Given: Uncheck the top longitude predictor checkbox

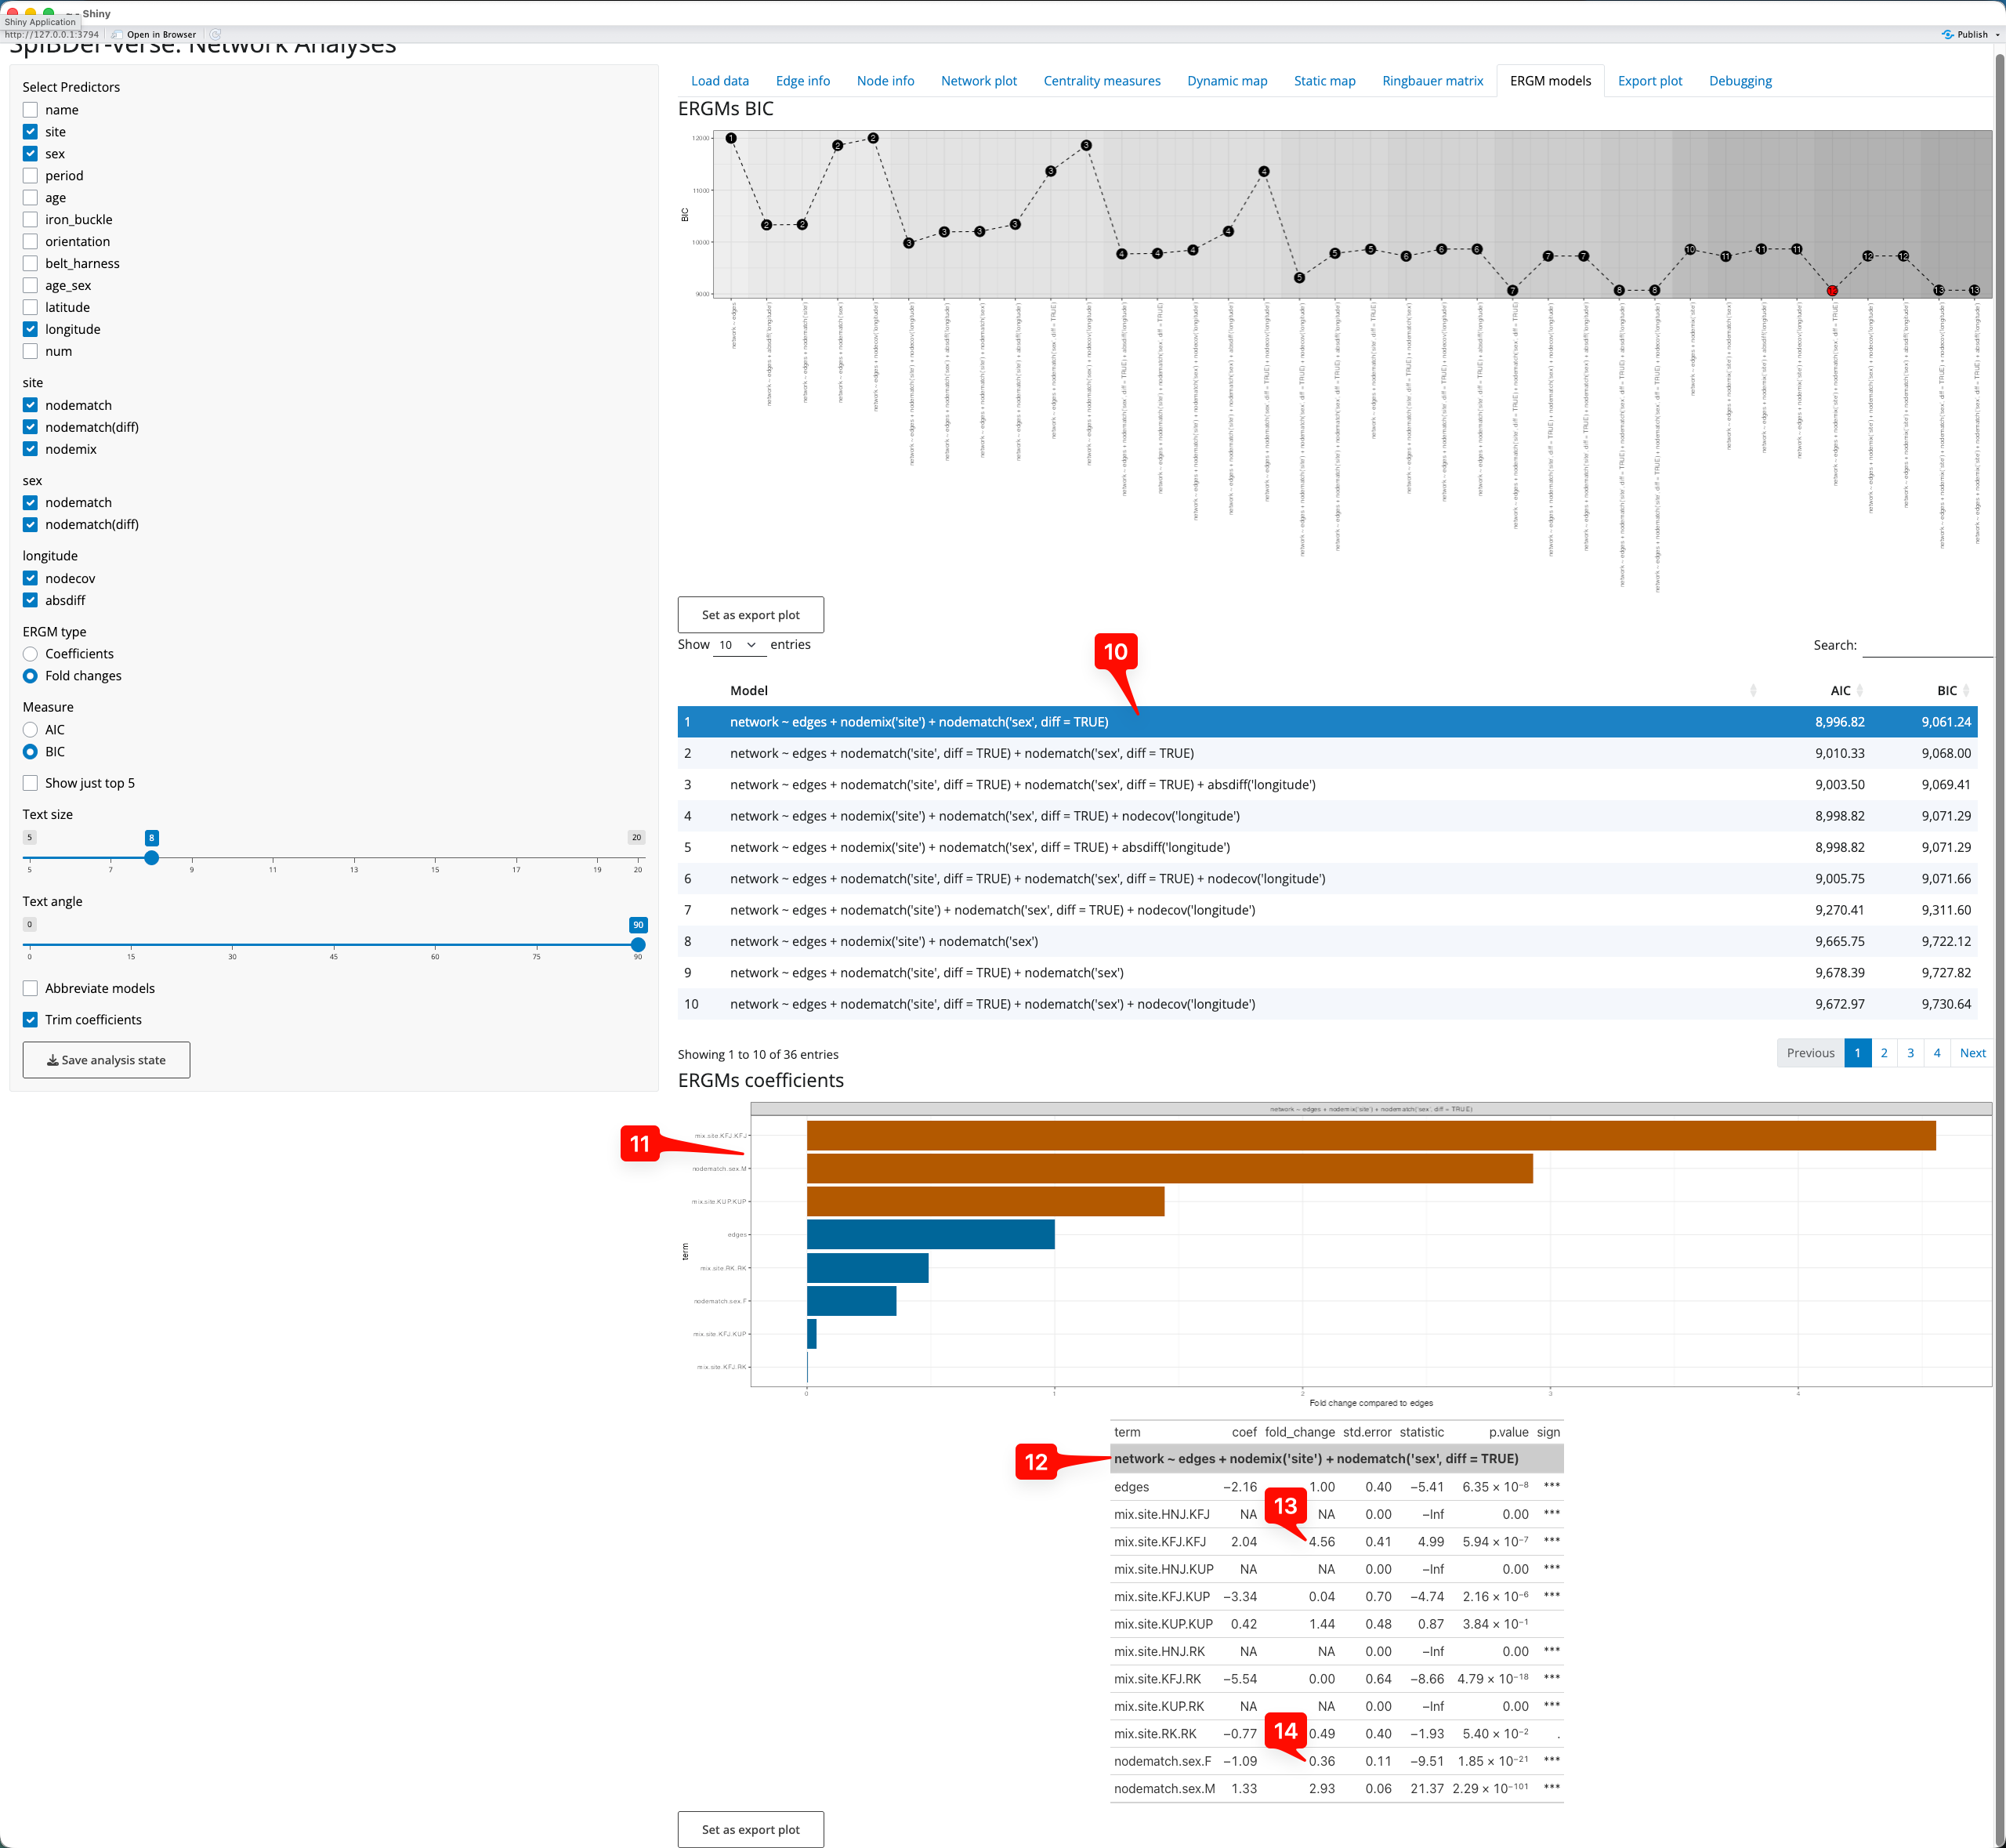Looking at the screenshot, I should coord(30,330).
